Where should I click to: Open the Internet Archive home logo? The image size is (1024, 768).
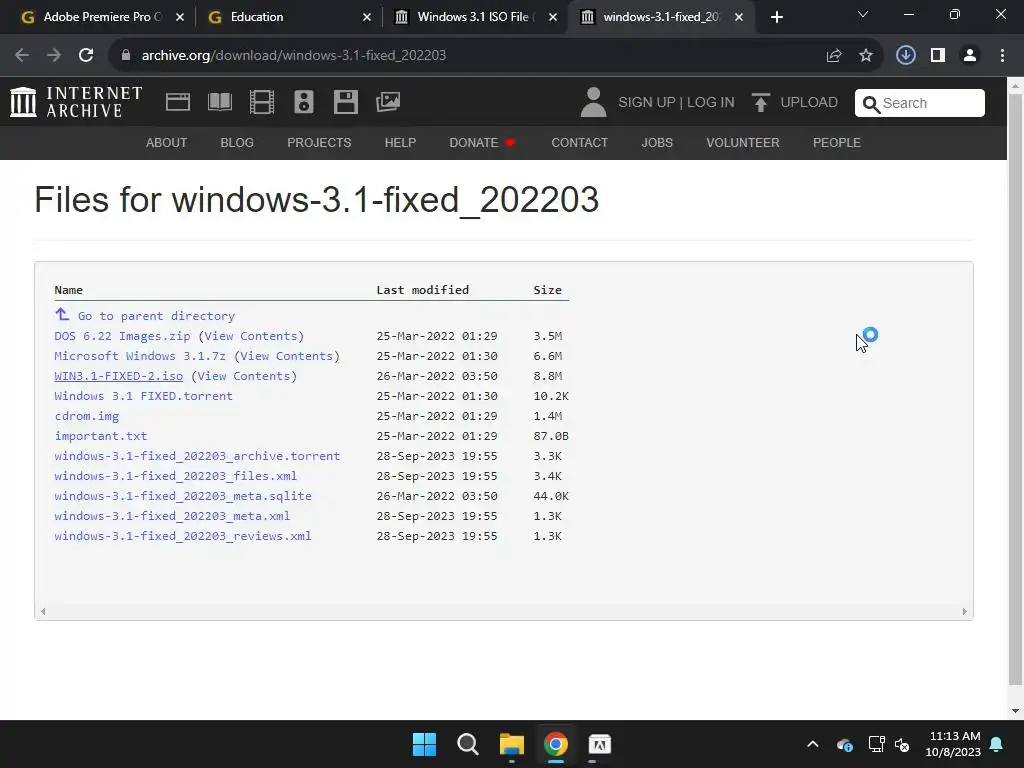(76, 102)
